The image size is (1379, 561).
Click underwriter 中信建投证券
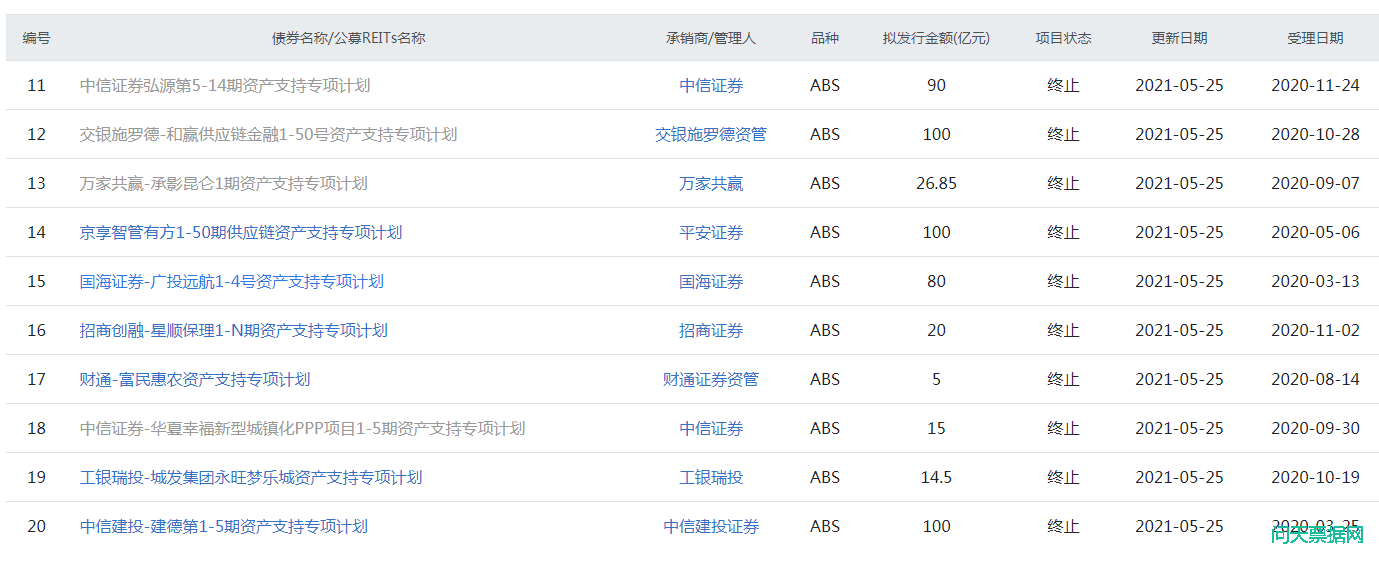point(711,527)
